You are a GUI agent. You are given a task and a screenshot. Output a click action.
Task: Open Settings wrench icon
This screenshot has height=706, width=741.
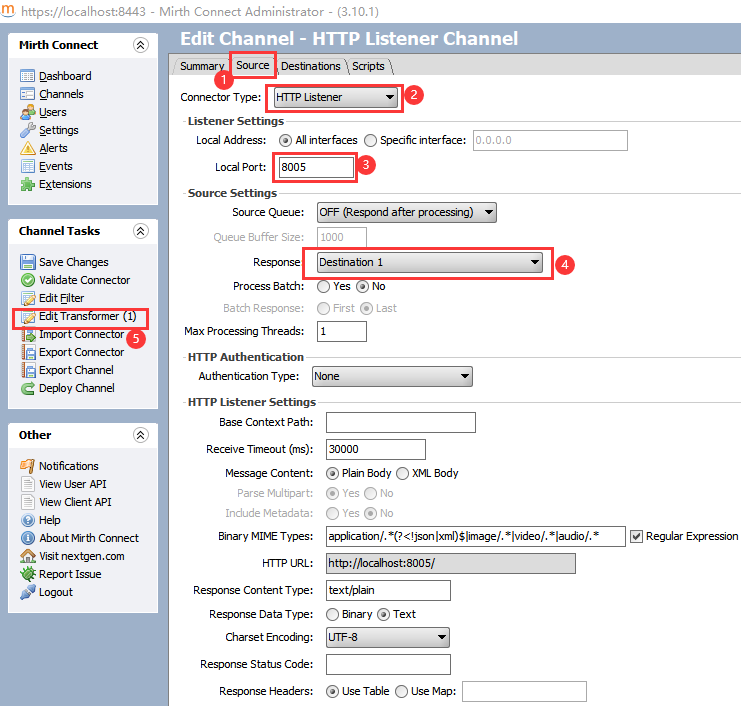27,130
